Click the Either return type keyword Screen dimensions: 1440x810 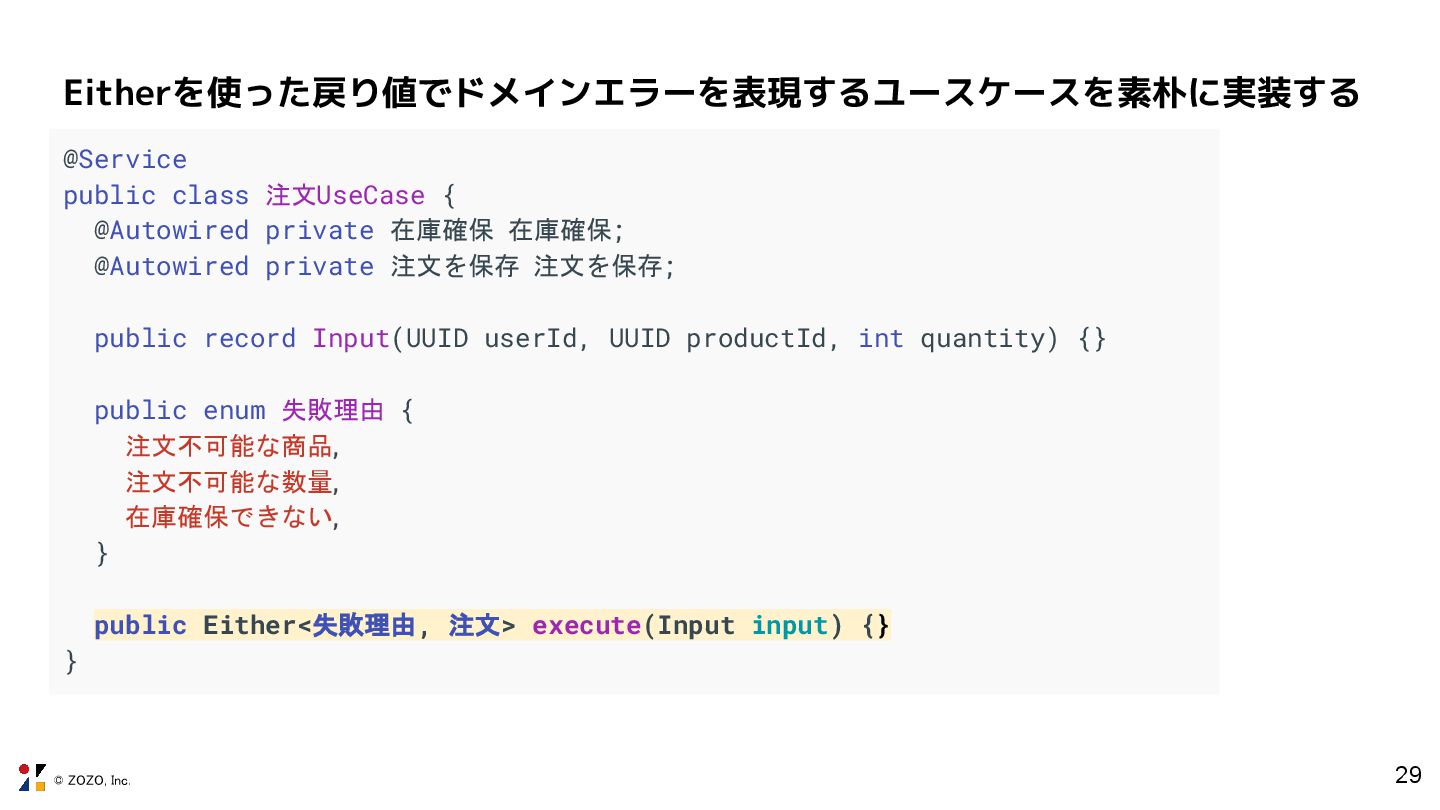click(x=249, y=626)
